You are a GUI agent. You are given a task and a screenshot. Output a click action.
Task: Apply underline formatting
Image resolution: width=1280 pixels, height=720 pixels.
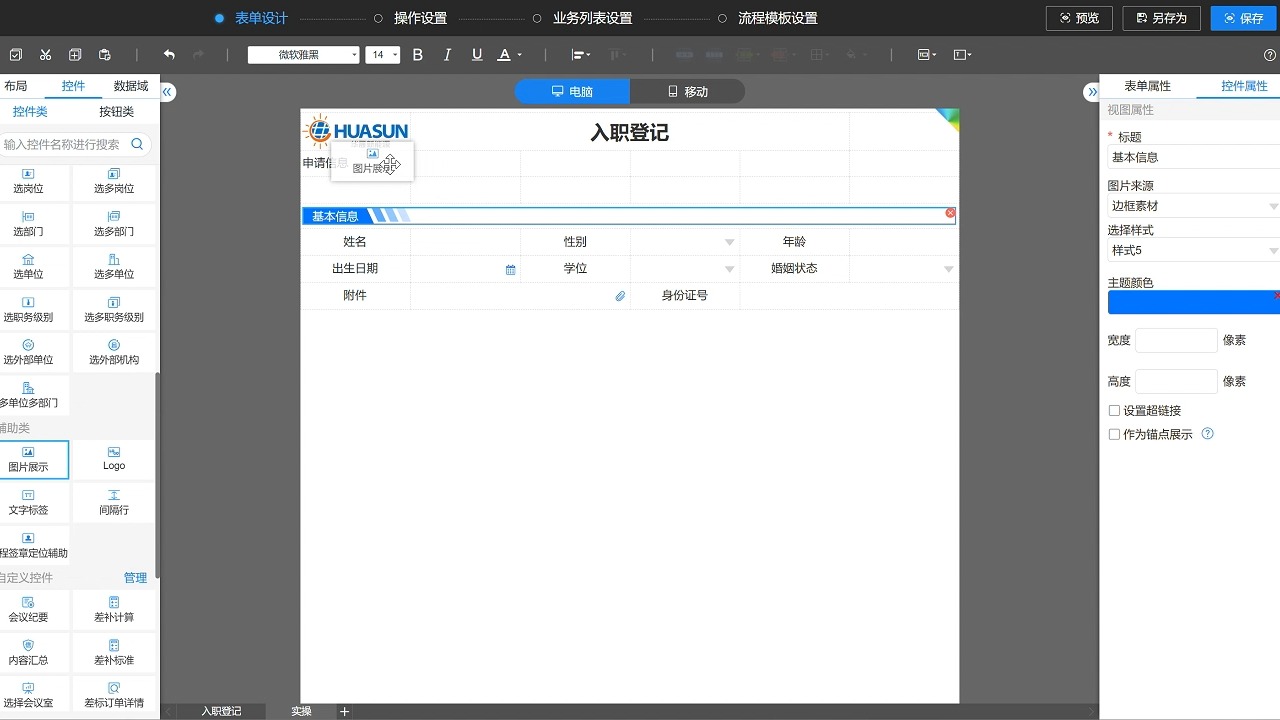pyautogui.click(x=477, y=55)
